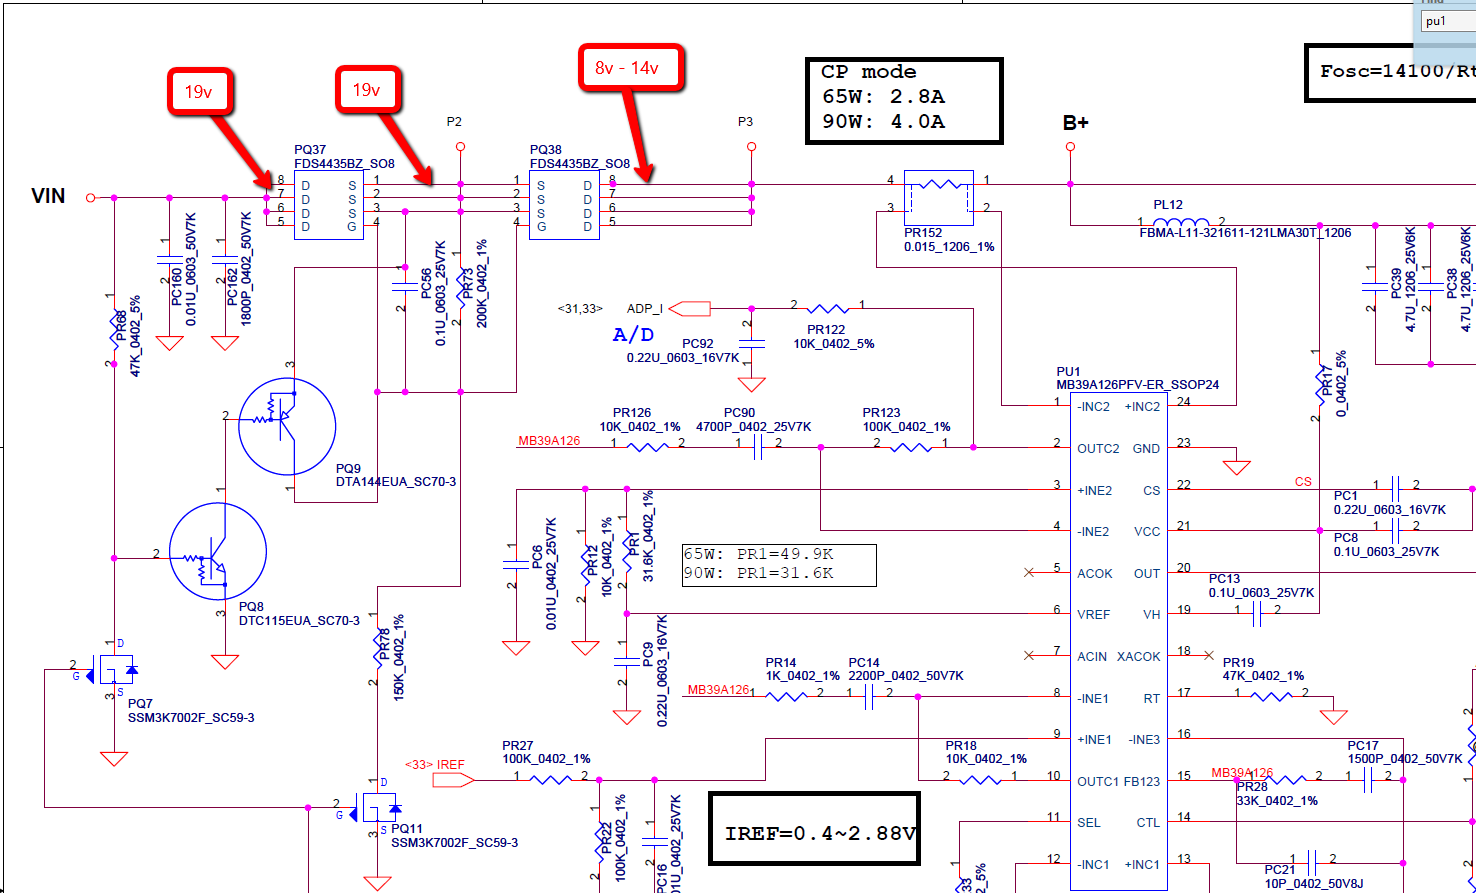Click the red IREF signal label

coord(450,765)
